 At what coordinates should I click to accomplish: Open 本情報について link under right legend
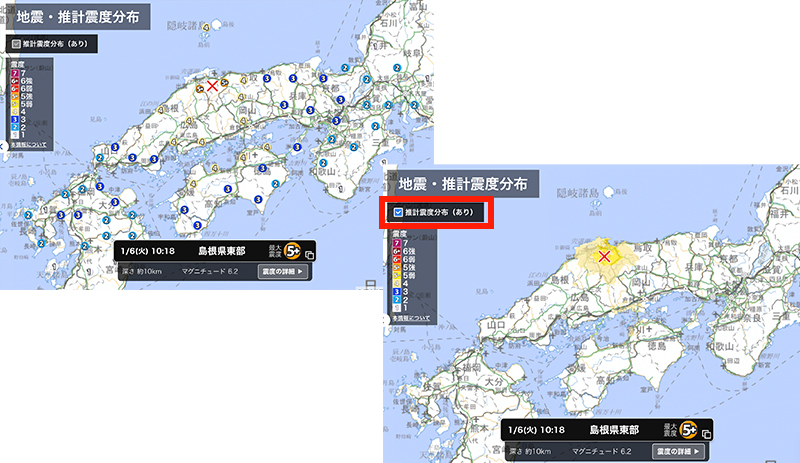410,318
